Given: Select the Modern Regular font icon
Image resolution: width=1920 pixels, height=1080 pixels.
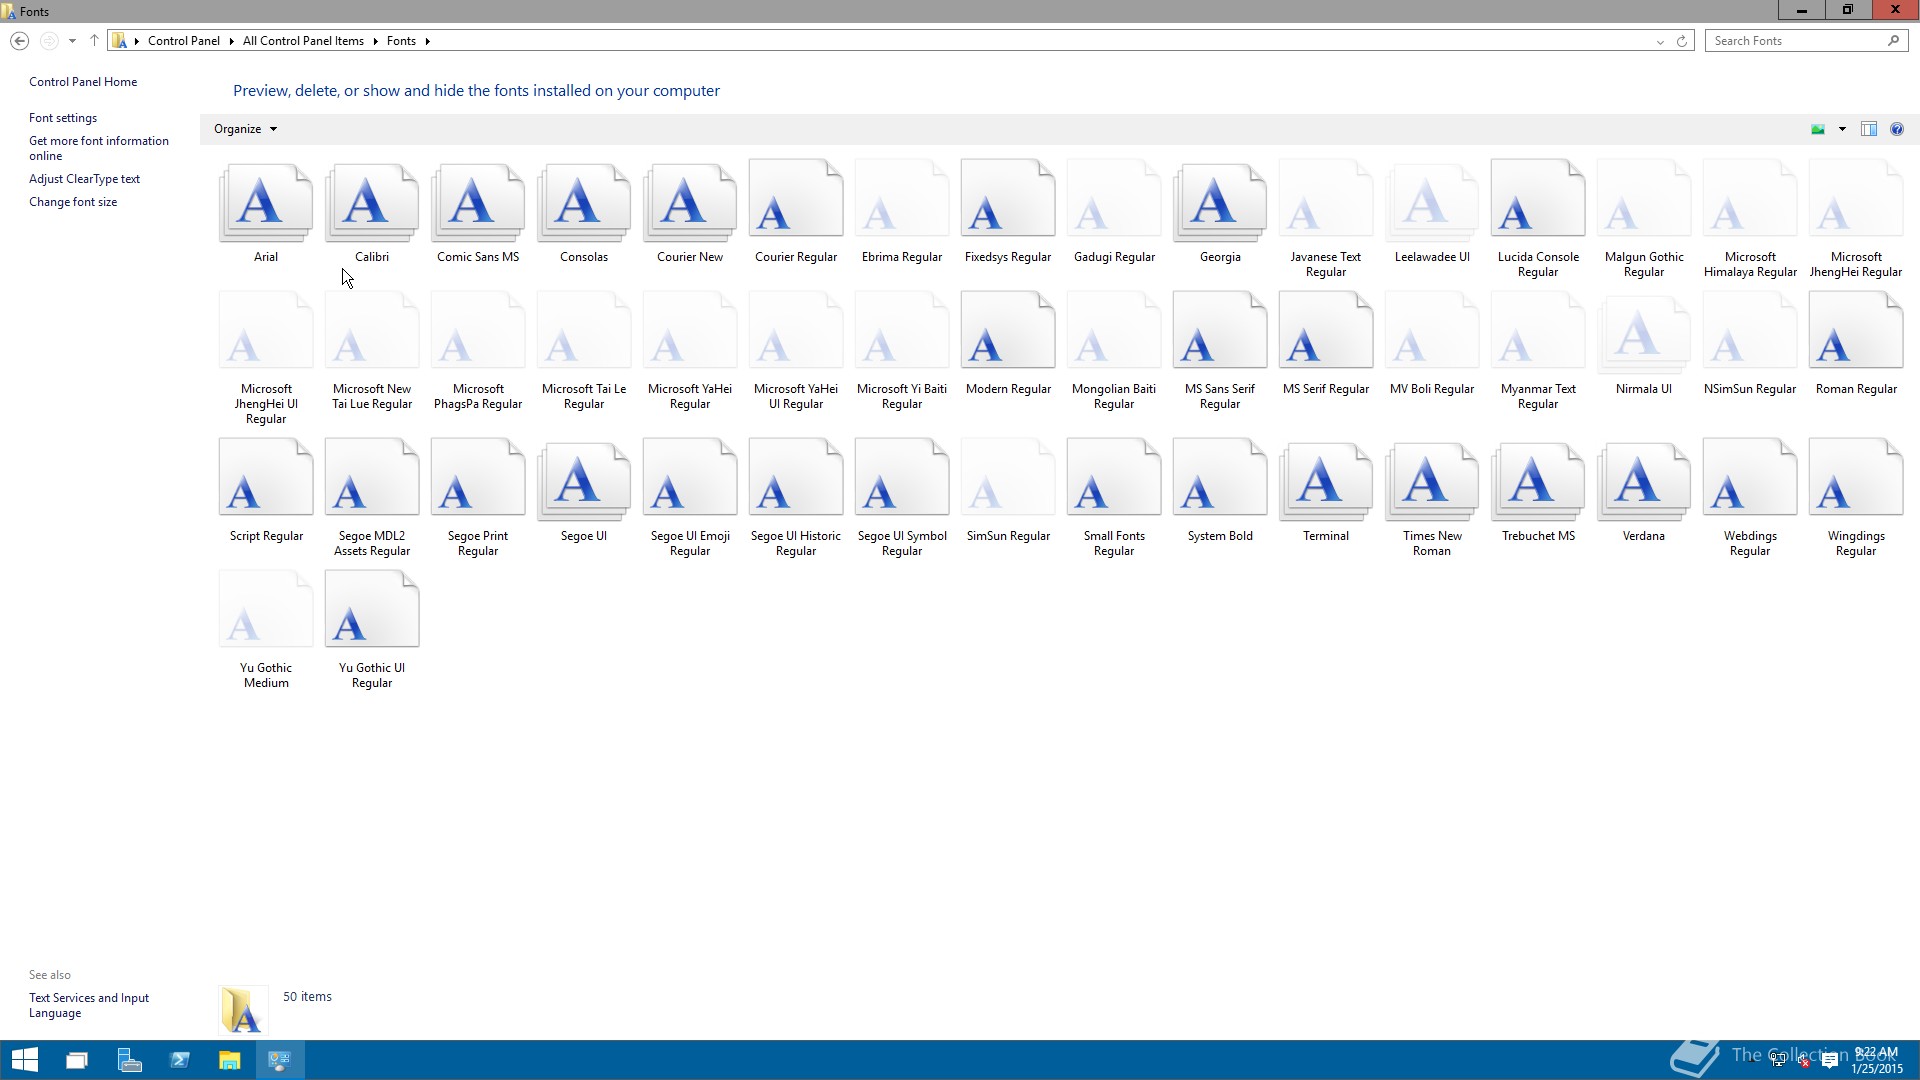Looking at the screenshot, I should (1008, 331).
